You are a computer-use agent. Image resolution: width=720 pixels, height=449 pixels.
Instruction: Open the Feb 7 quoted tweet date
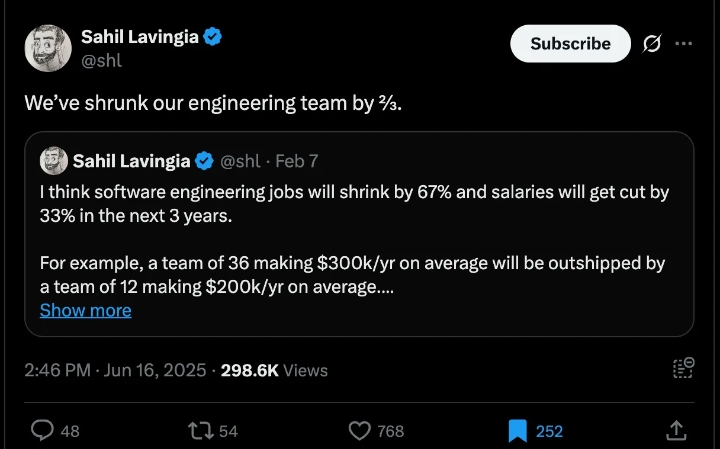click(x=296, y=161)
